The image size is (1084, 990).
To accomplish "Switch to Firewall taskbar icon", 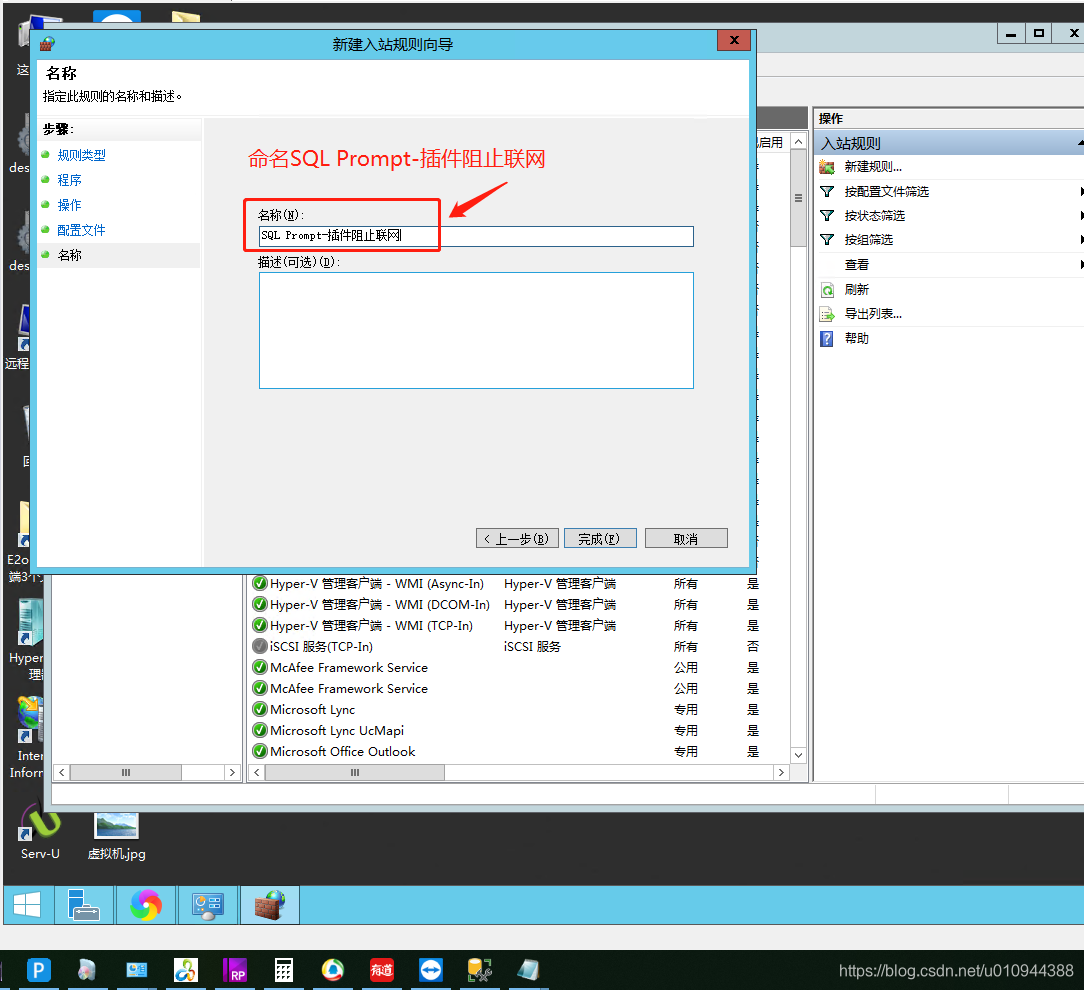I will click(270, 904).
